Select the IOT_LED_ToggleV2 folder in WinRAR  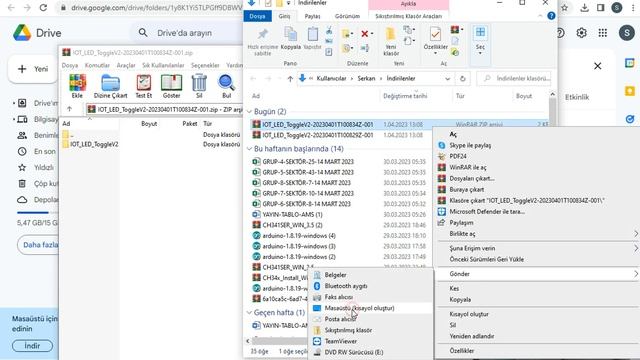90,144
